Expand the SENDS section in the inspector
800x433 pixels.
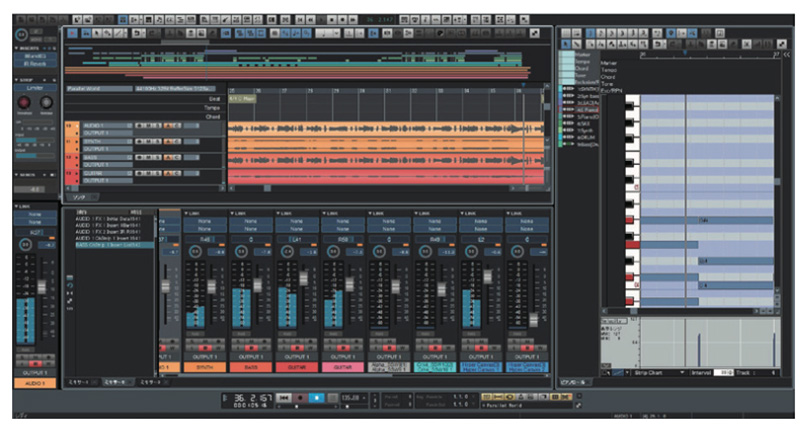pyautogui.click(x=16, y=175)
